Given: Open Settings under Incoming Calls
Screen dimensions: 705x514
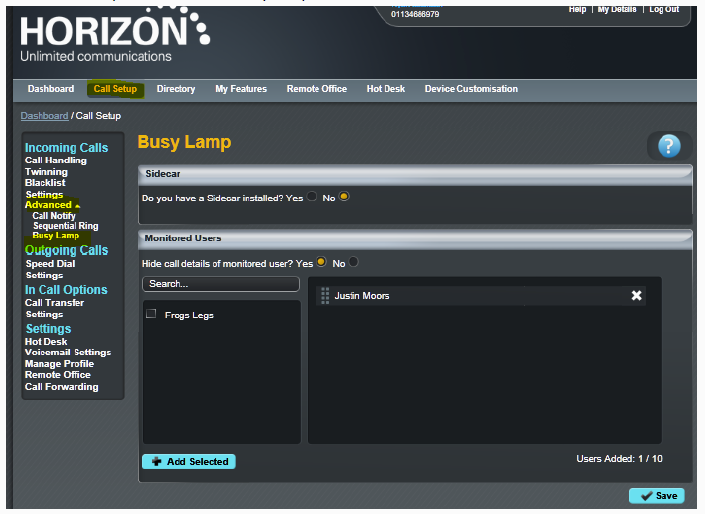Looking at the screenshot, I should [44, 194].
